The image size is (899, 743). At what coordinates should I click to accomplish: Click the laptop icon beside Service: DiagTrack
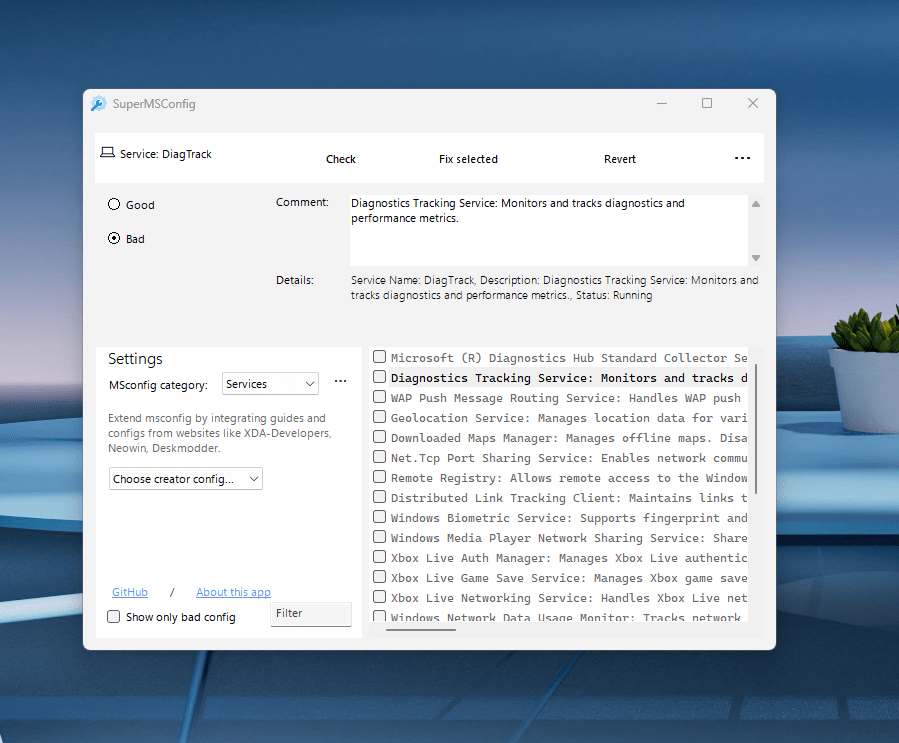(x=107, y=152)
